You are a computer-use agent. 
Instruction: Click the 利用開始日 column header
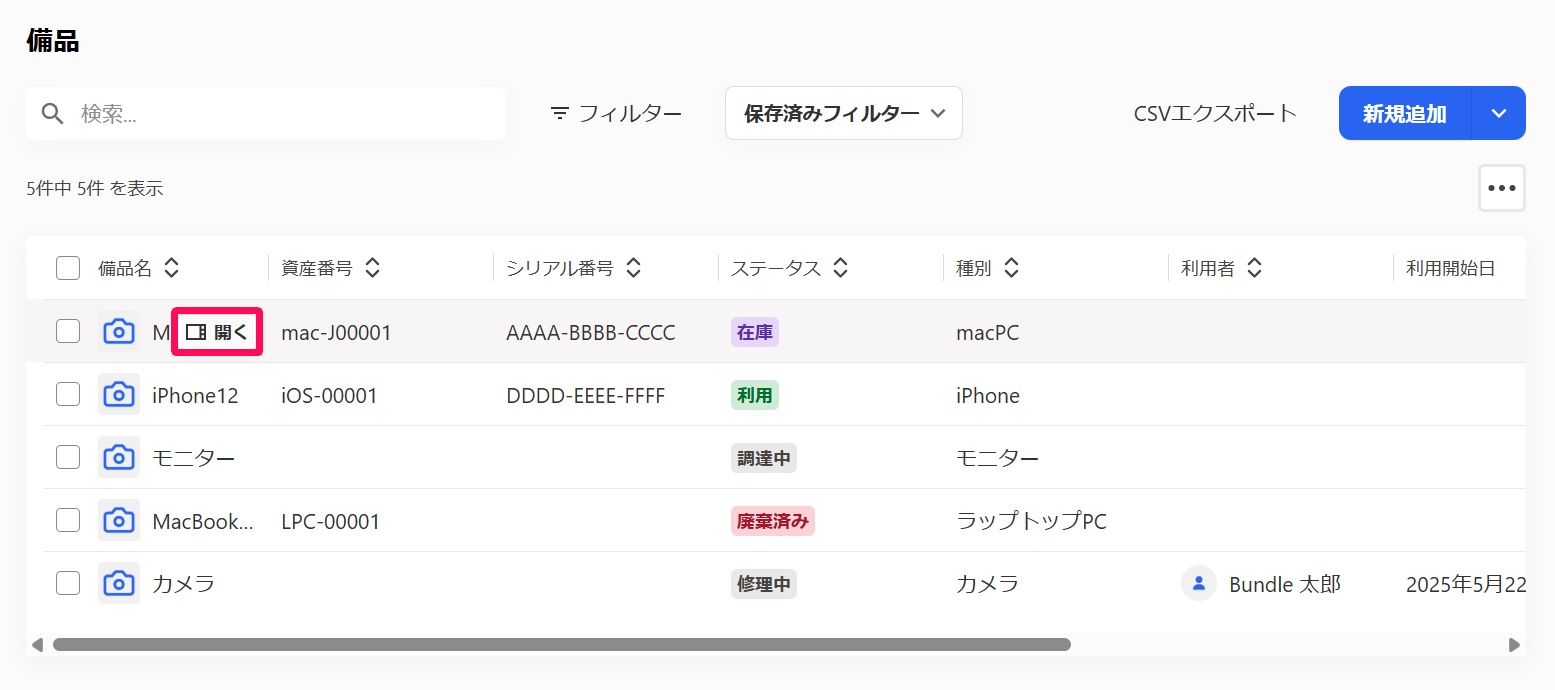coord(1451,267)
